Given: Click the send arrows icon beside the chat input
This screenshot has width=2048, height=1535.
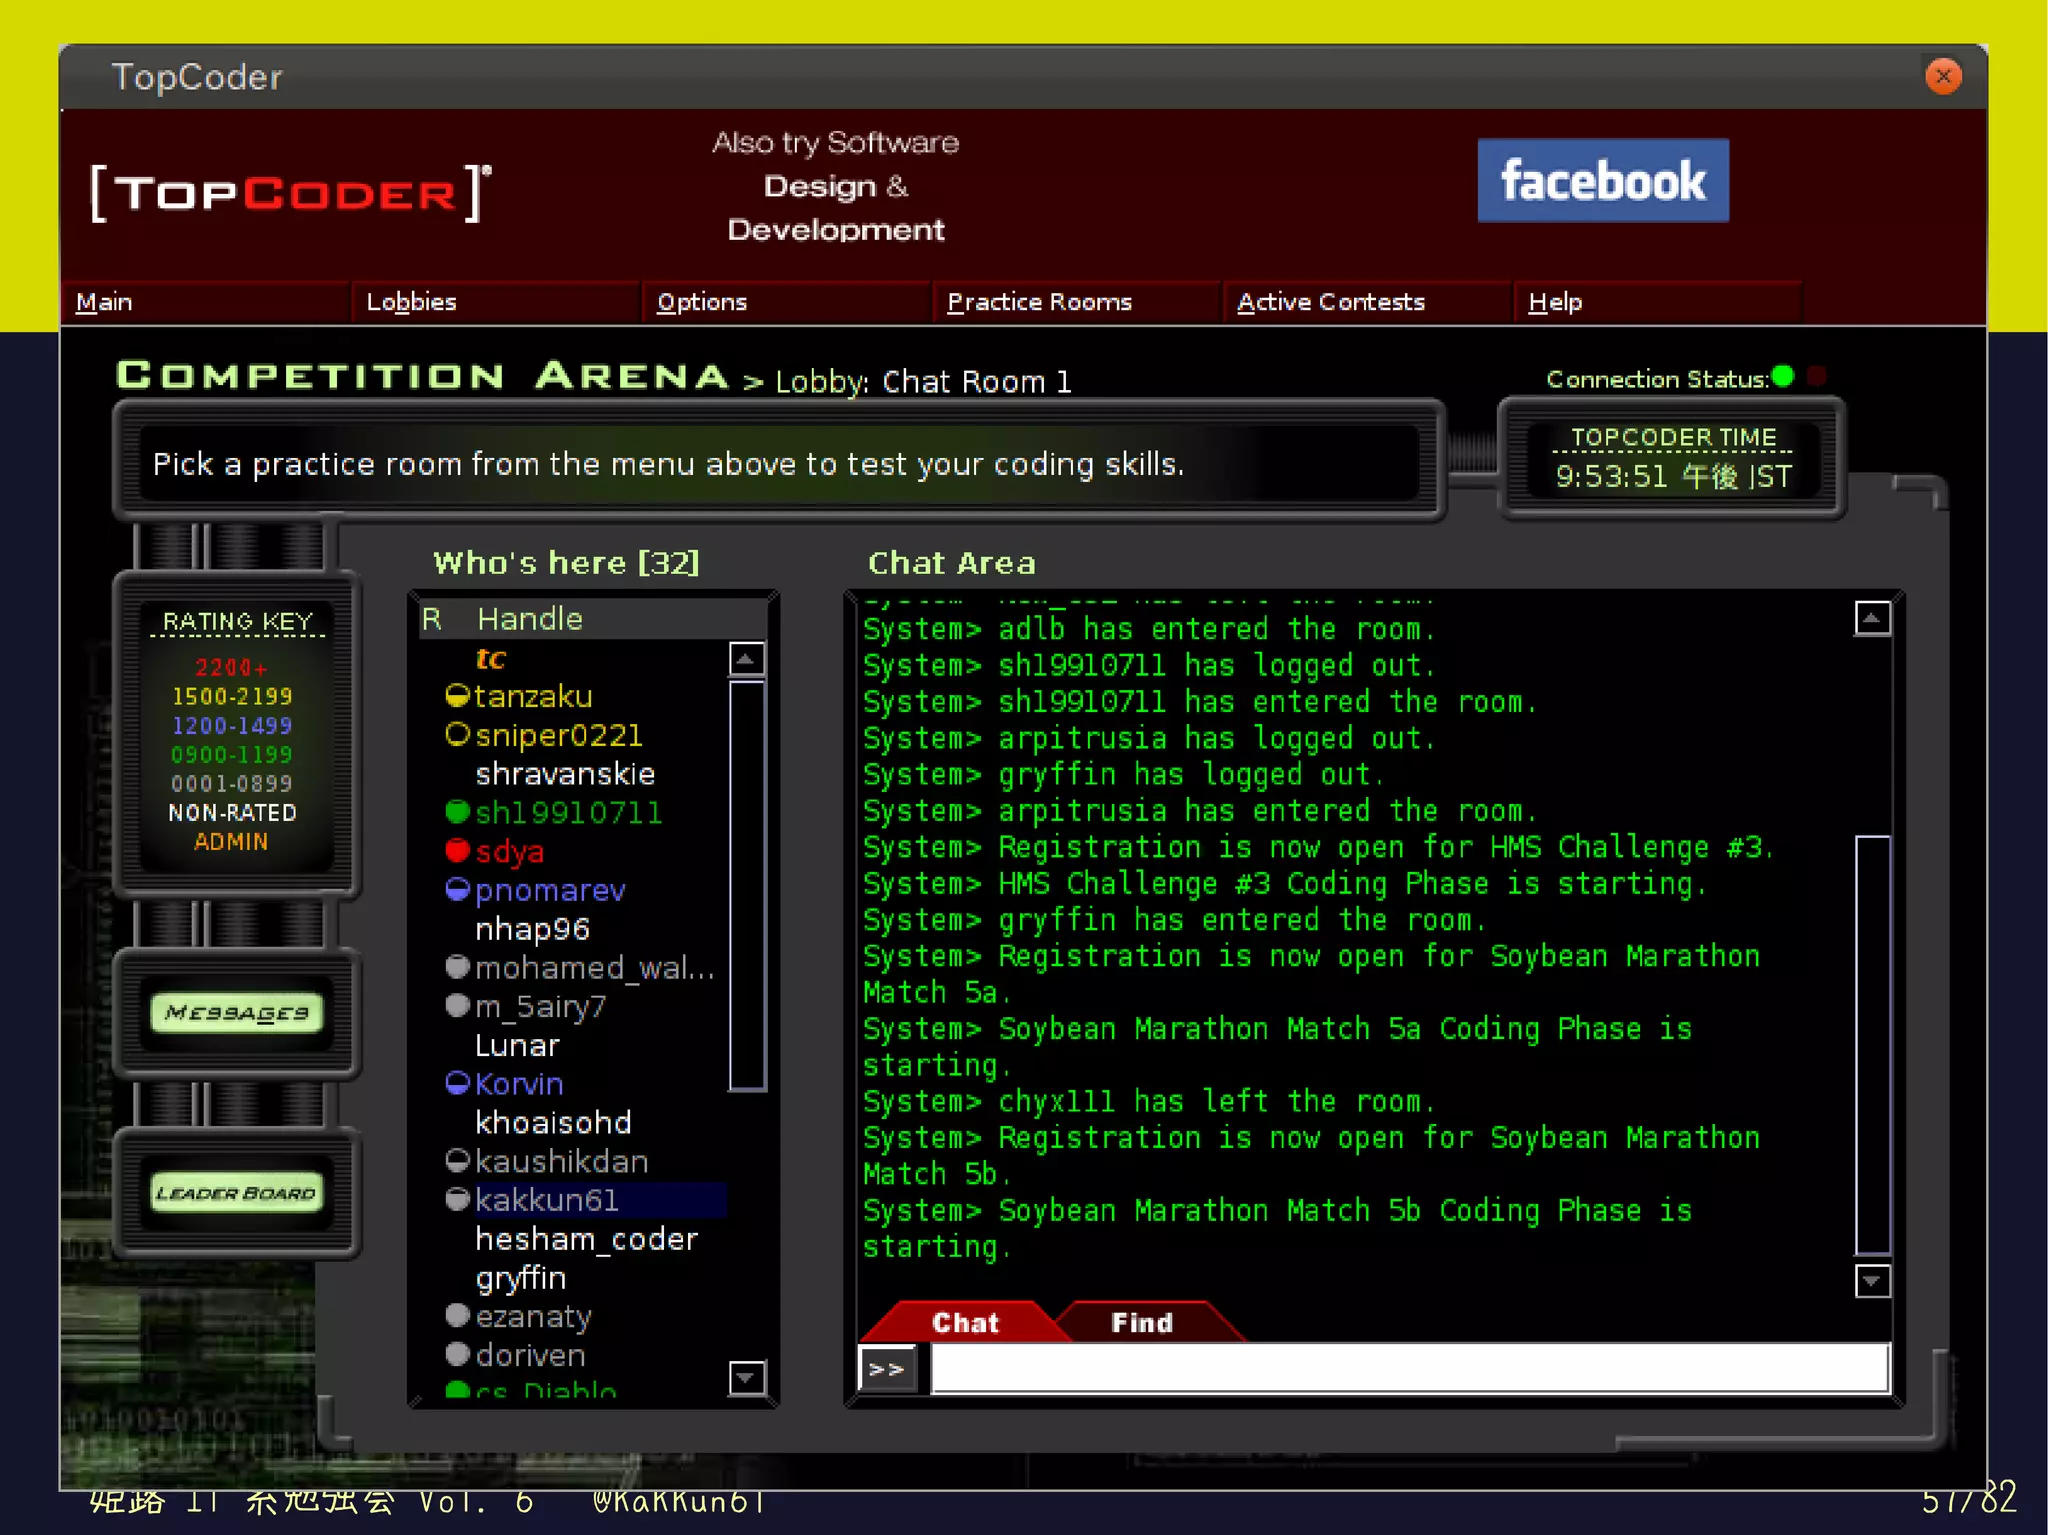Looking at the screenshot, I should (x=887, y=1369).
